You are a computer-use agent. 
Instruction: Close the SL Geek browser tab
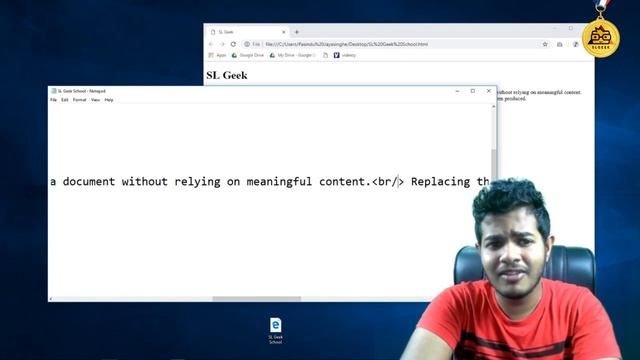point(284,32)
